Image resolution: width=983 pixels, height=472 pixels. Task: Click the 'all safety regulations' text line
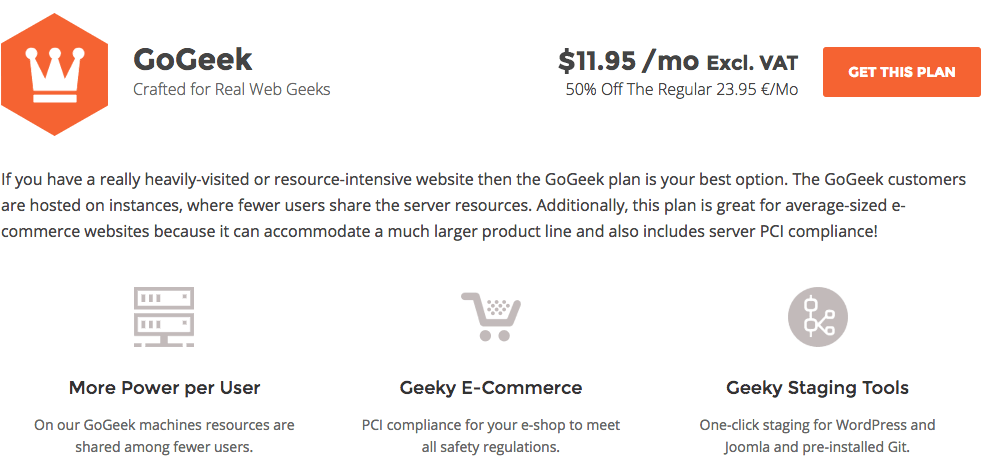pyautogui.click(x=490, y=447)
